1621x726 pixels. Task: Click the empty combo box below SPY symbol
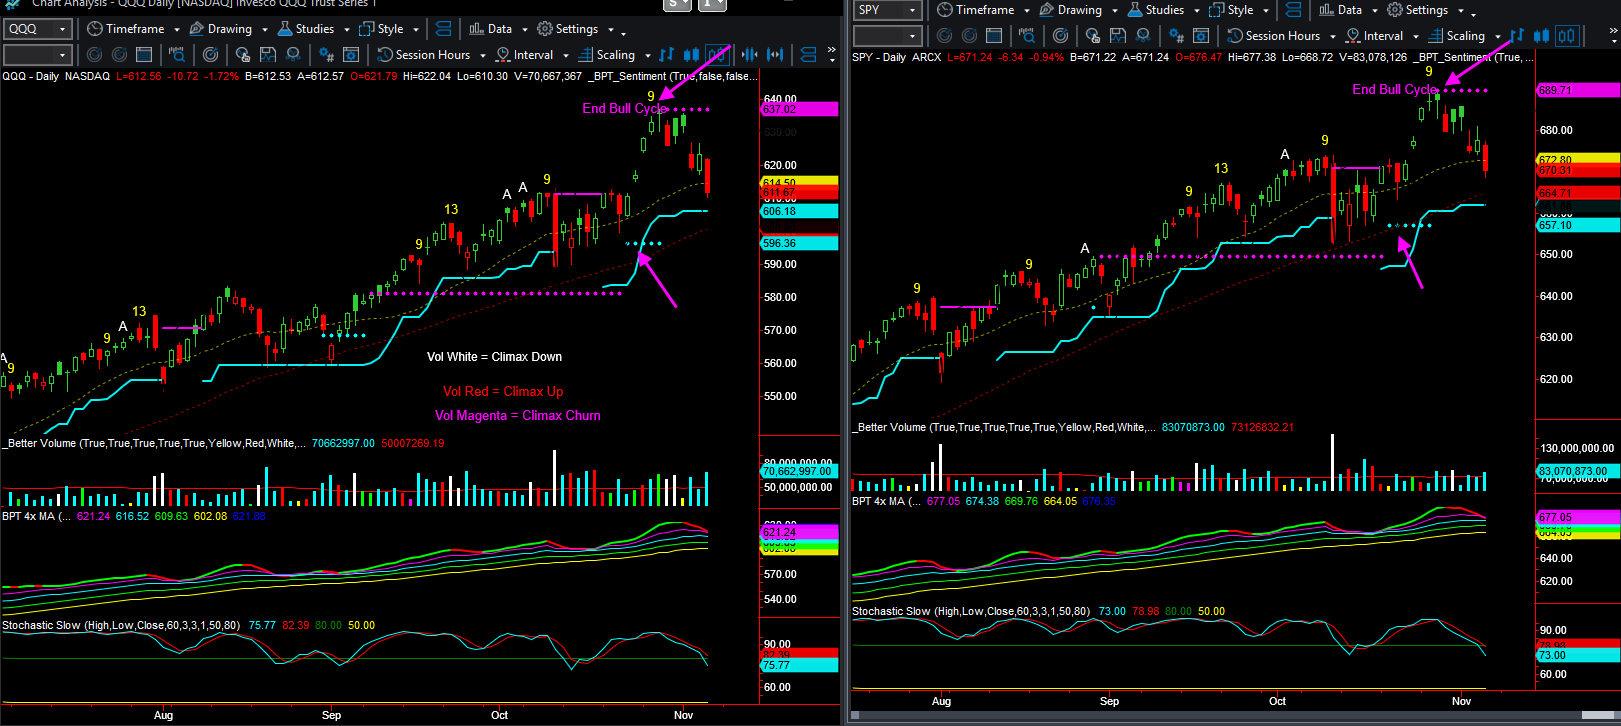click(x=886, y=36)
